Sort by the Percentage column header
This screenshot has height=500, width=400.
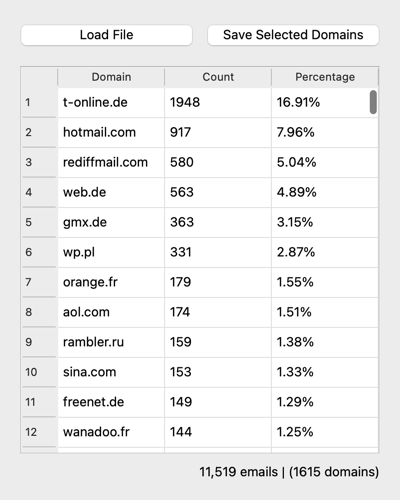pyautogui.click(x=325, y=77)
